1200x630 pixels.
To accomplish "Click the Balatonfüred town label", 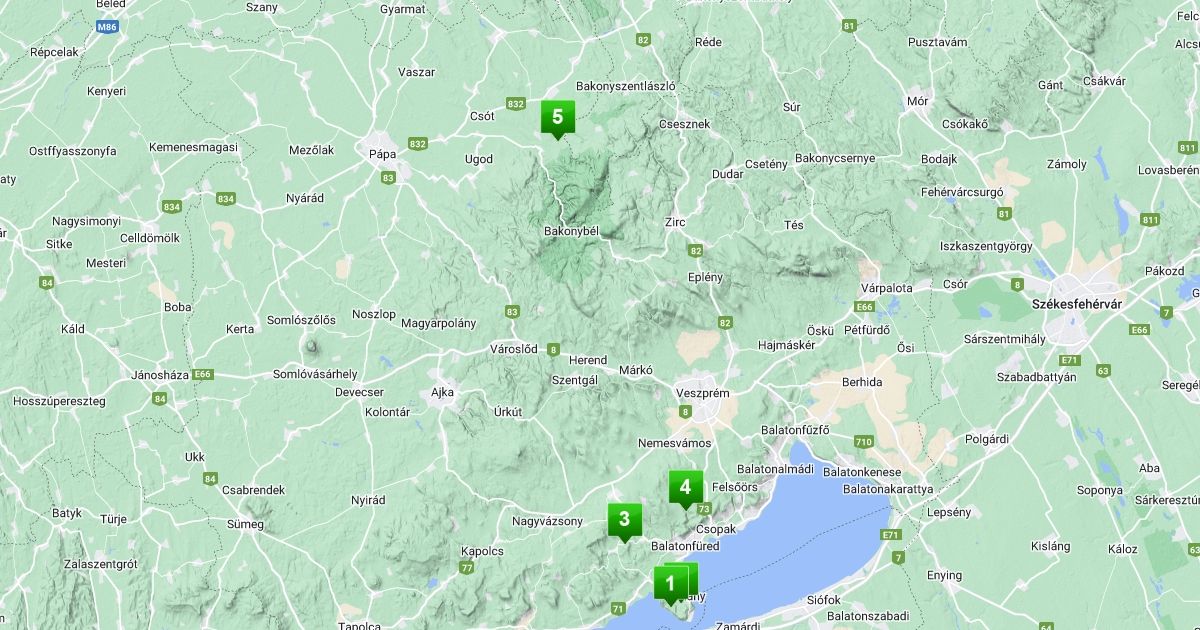I will [x=685, y=546].
